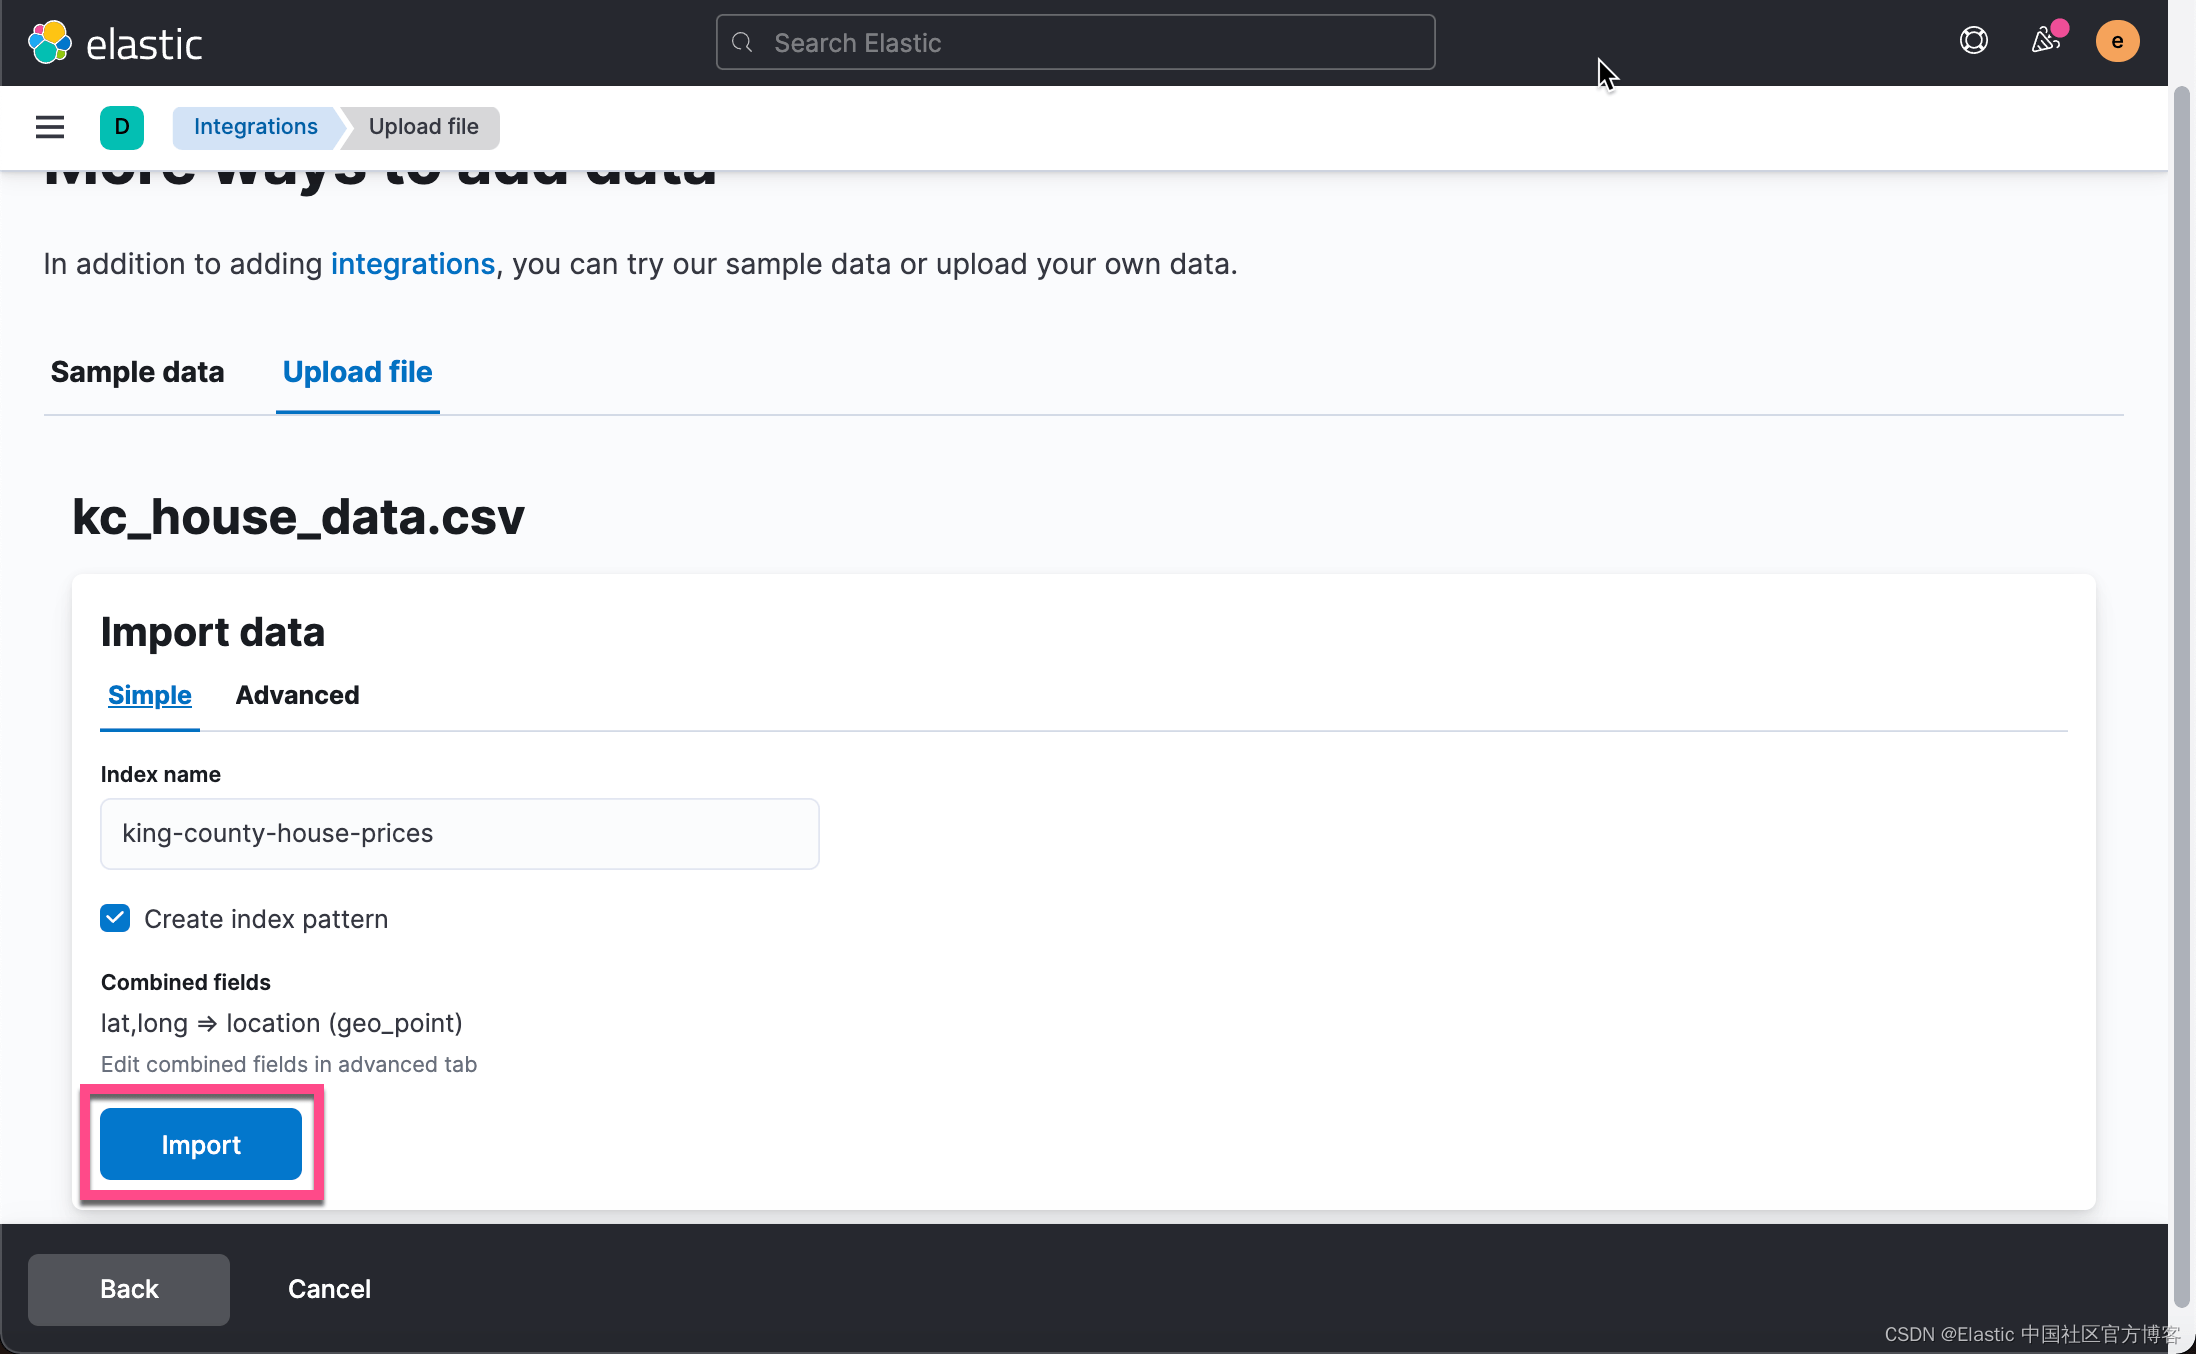Open the user profile avatar e
Image resolution: width=2196 pixels, height=1354 pixels.
[x=2117, y=41]
